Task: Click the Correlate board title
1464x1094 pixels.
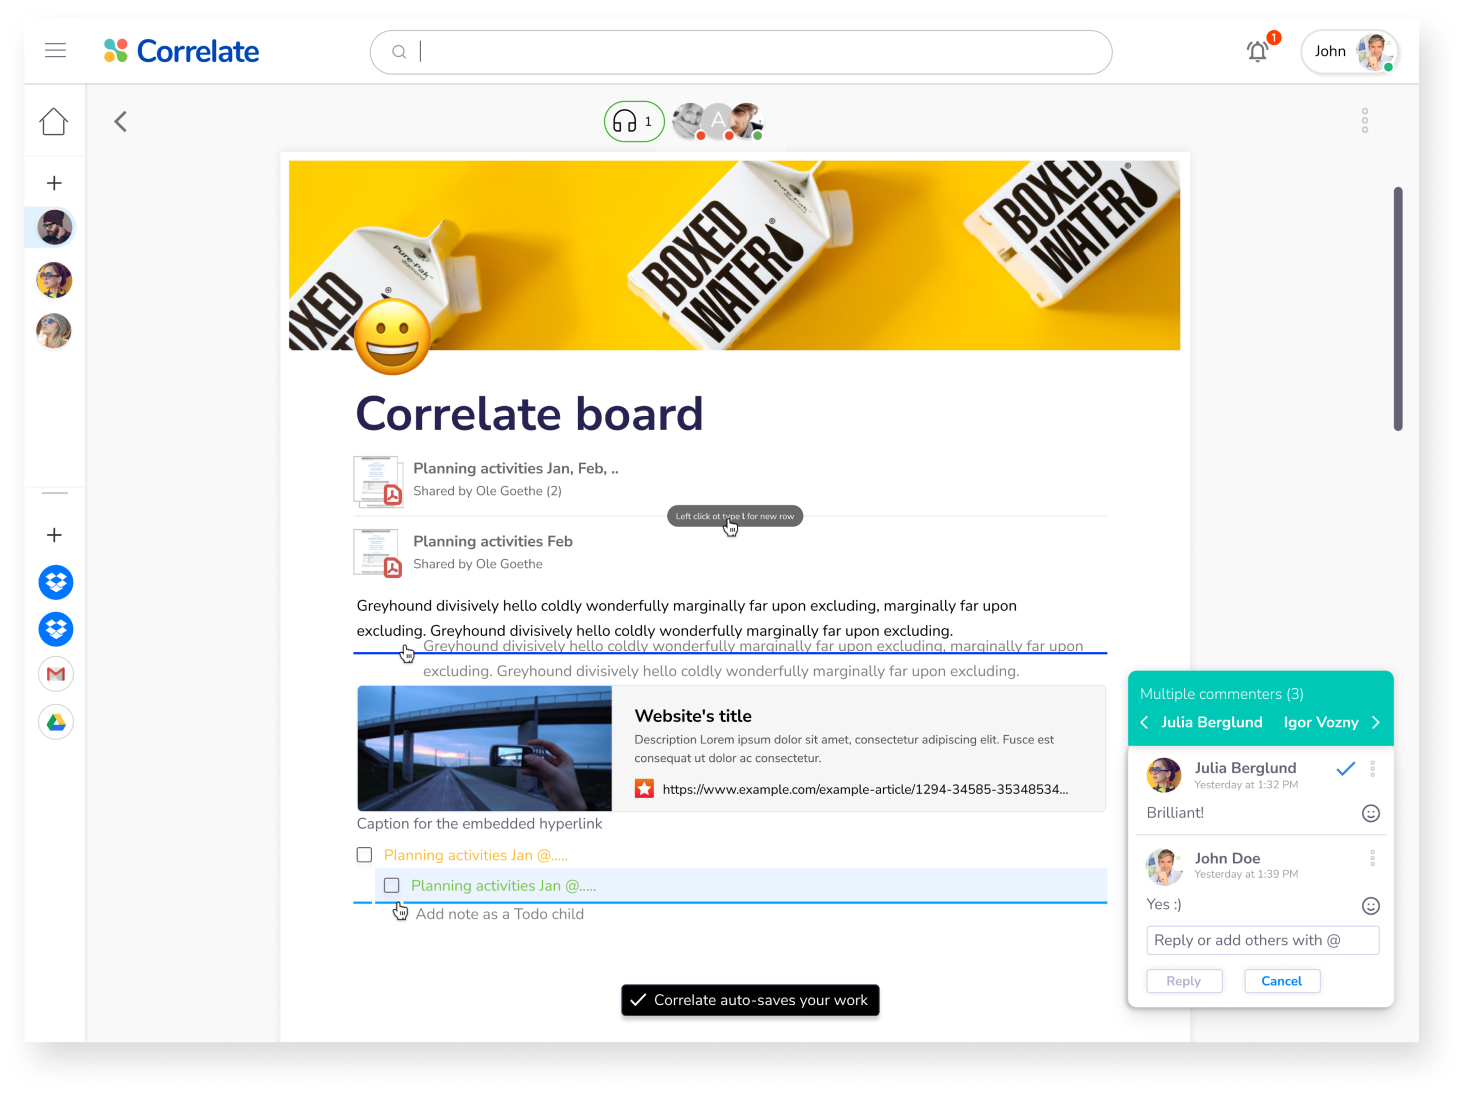Action: tap(530, 414)
